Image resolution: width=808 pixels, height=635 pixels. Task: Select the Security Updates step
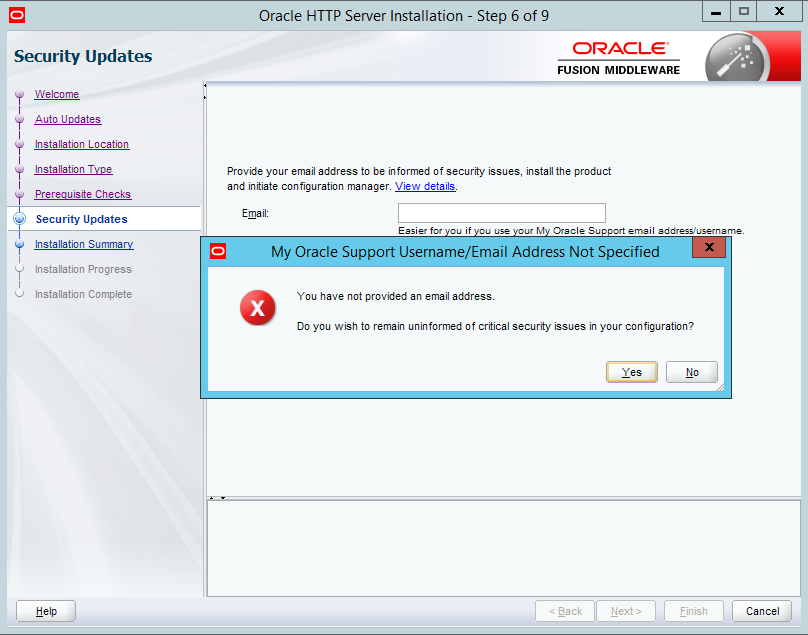81,219
